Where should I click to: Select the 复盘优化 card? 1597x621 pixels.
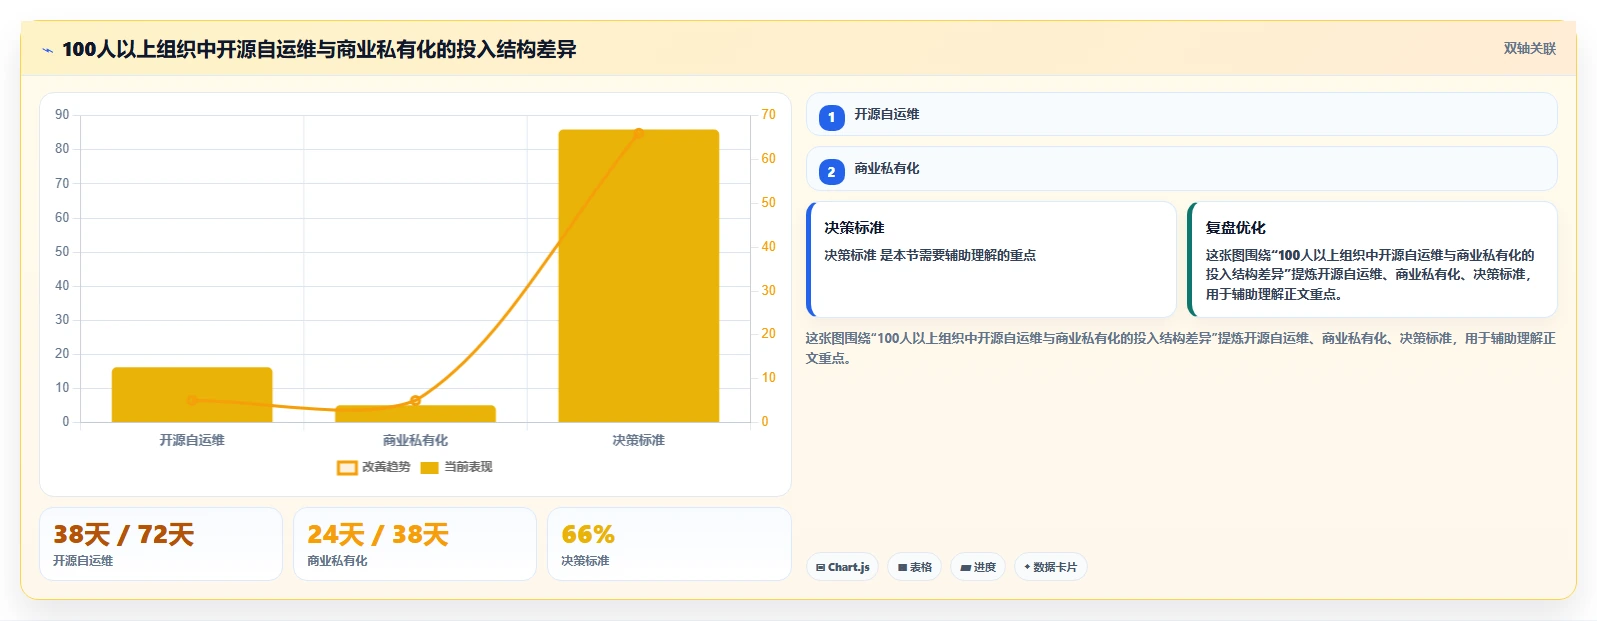(x=1372, y=260)
